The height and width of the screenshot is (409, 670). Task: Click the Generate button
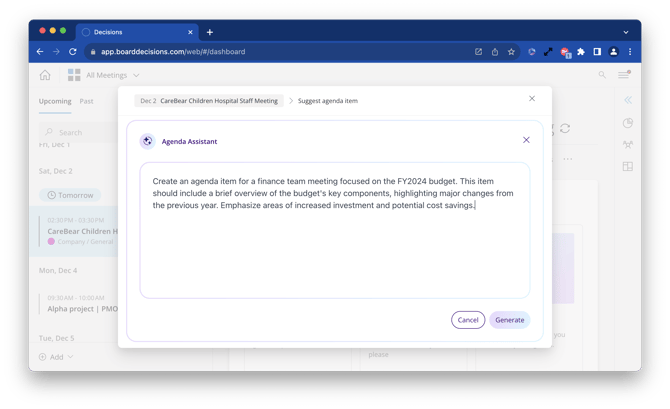coord(509,320)
